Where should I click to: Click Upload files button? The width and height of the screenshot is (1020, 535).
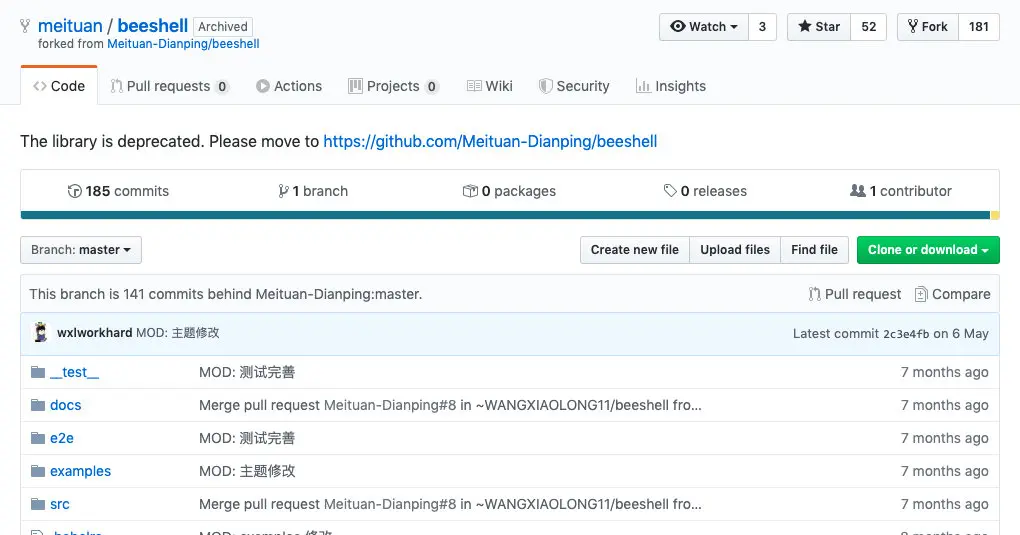735,250
